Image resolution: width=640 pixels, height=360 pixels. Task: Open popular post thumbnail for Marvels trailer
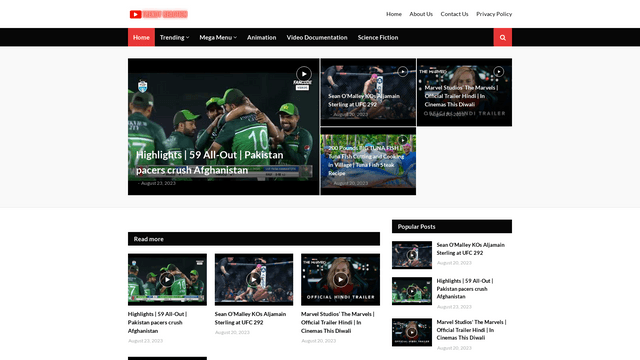coord(412,332)
